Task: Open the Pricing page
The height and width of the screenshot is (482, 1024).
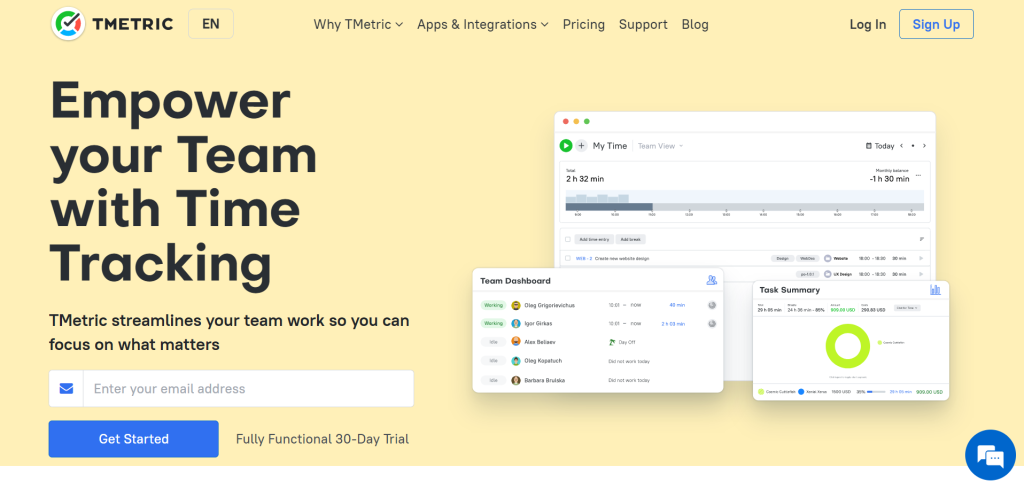Action: (584, 24)
